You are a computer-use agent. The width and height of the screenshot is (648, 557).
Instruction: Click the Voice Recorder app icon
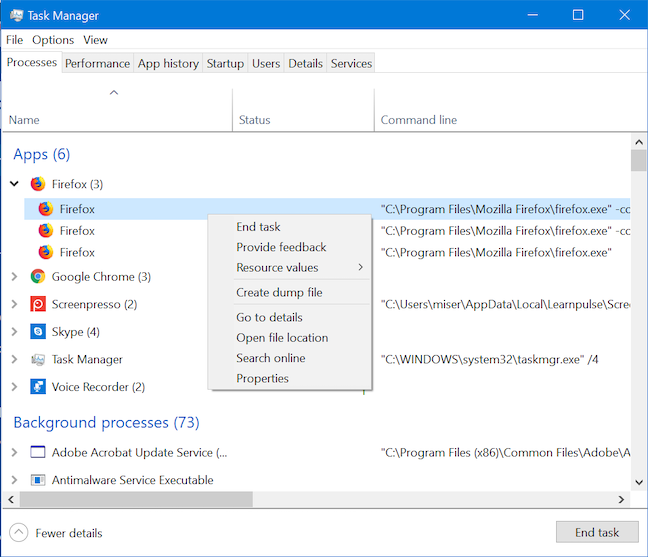click(38, 387)
